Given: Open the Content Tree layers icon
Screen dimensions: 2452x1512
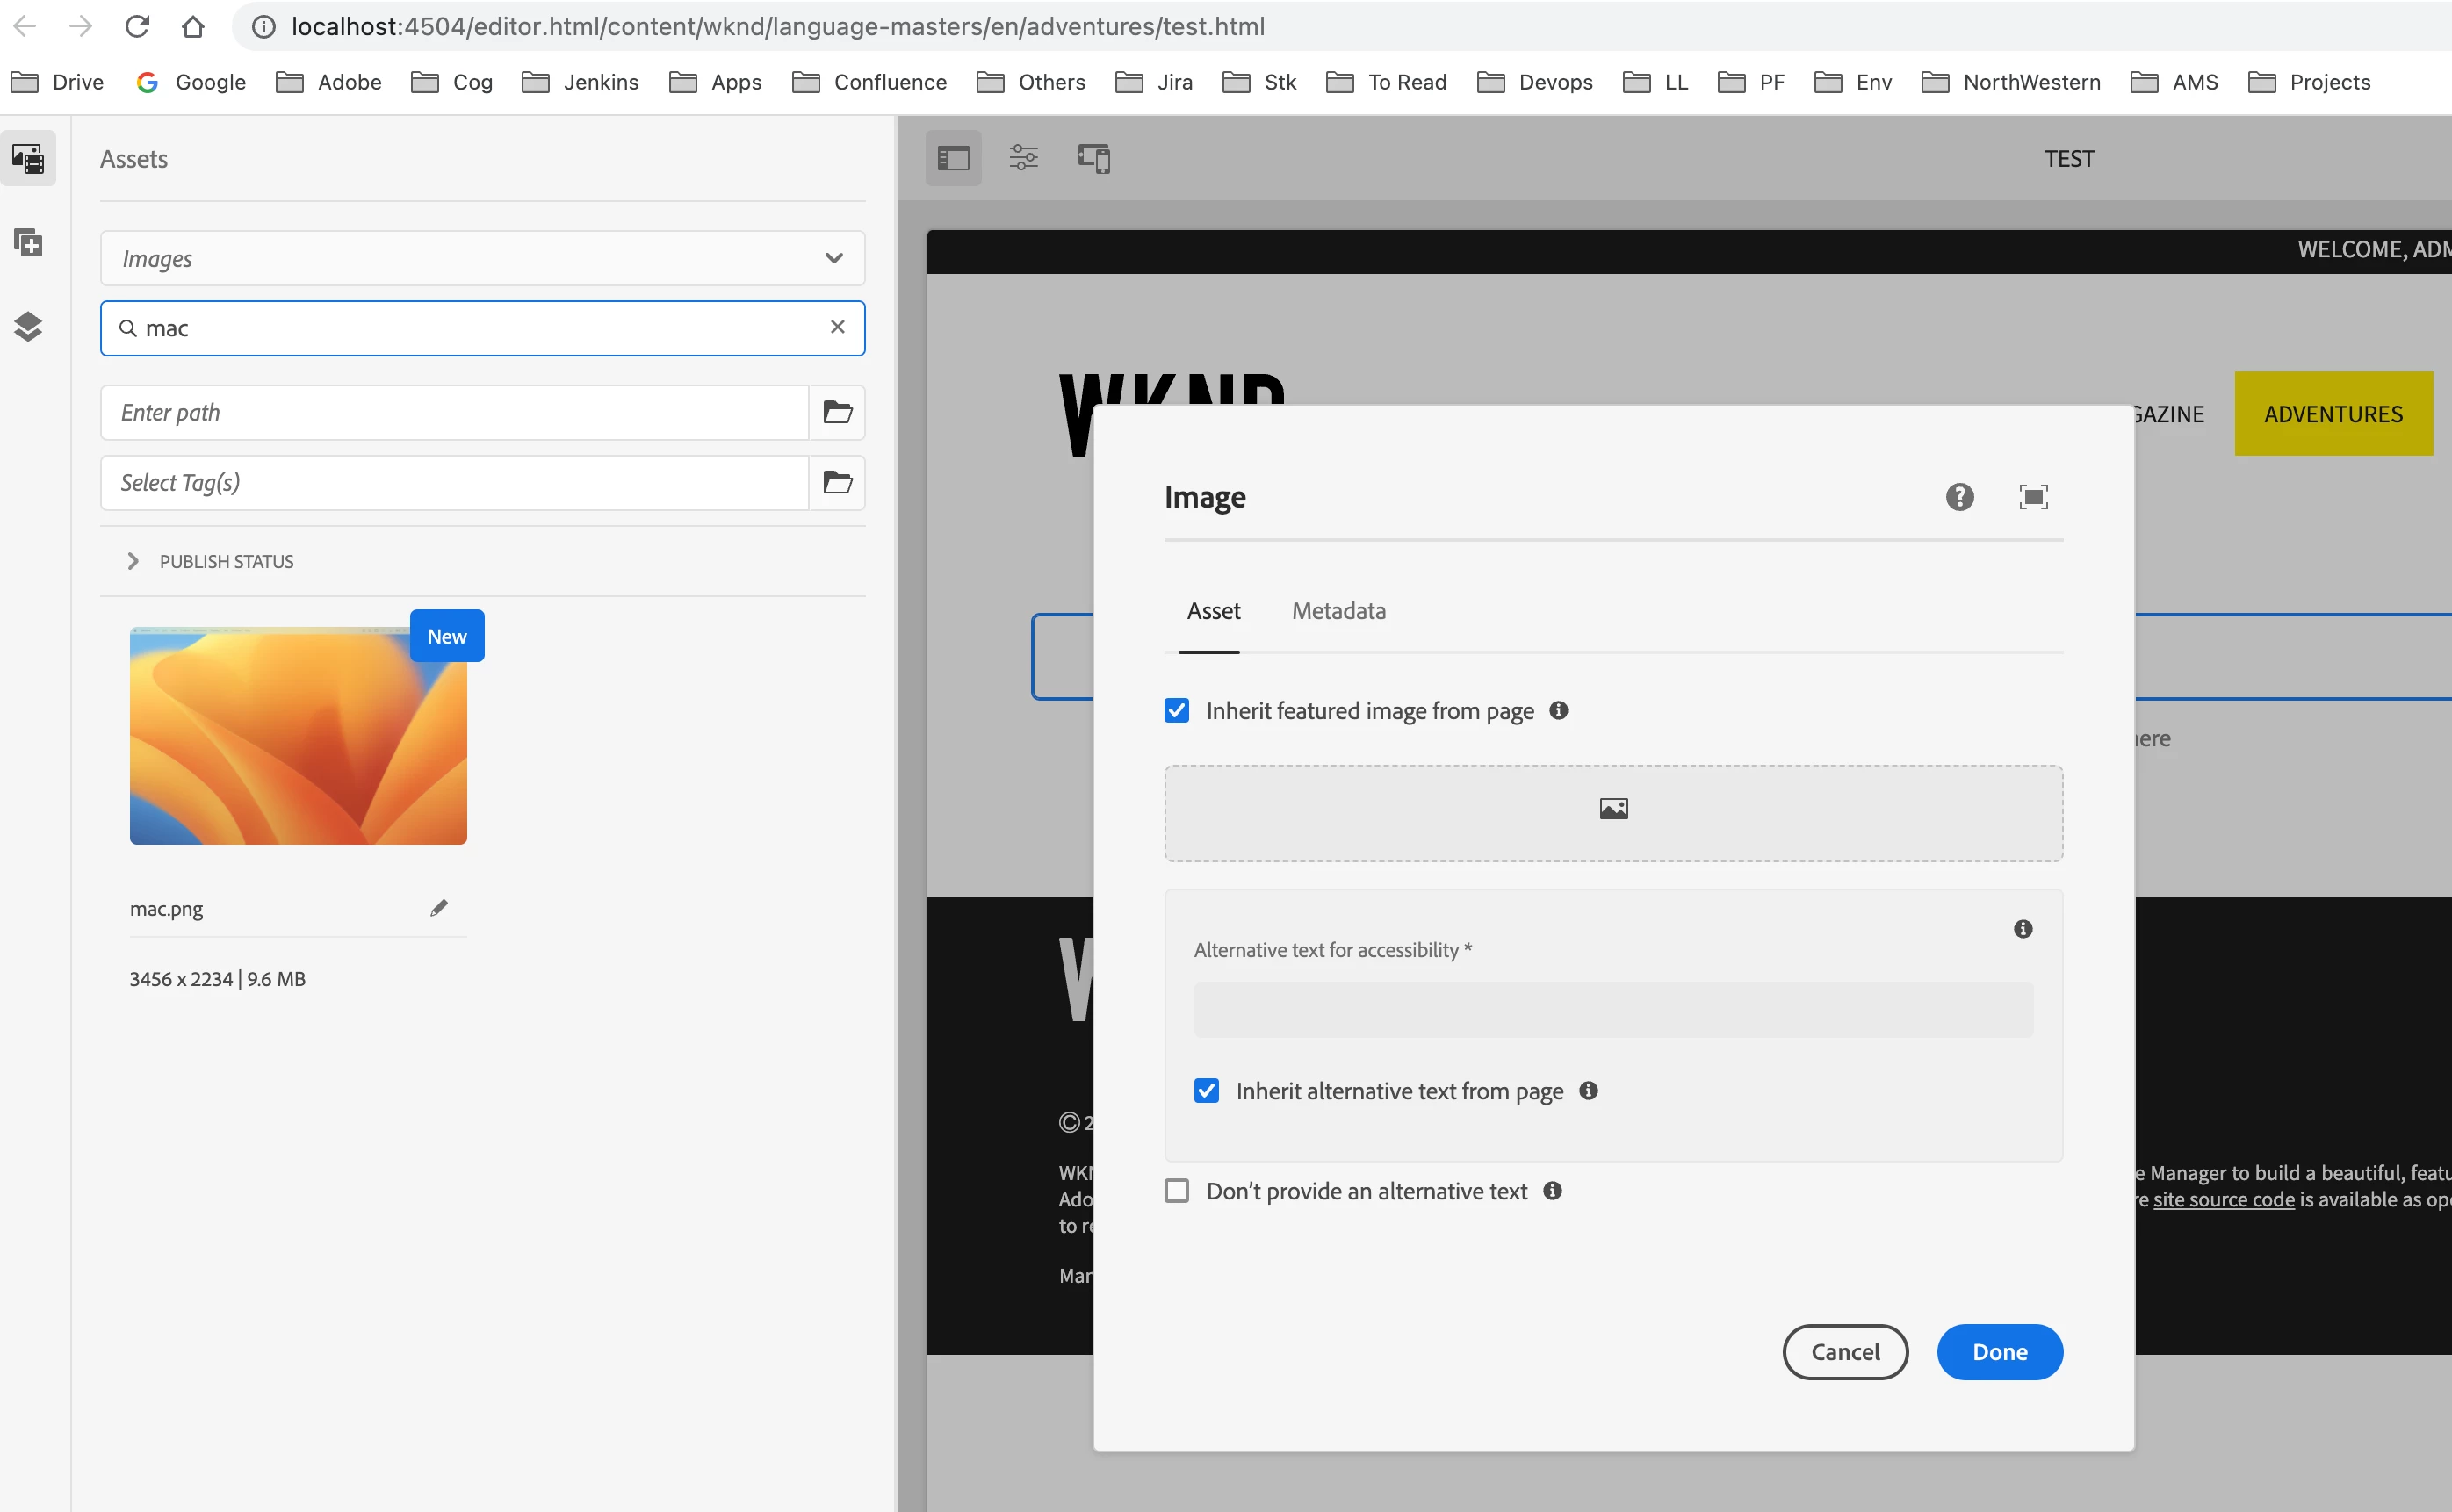Looking at the screenshot, I should pyautogui.click(x=28, y=327).
